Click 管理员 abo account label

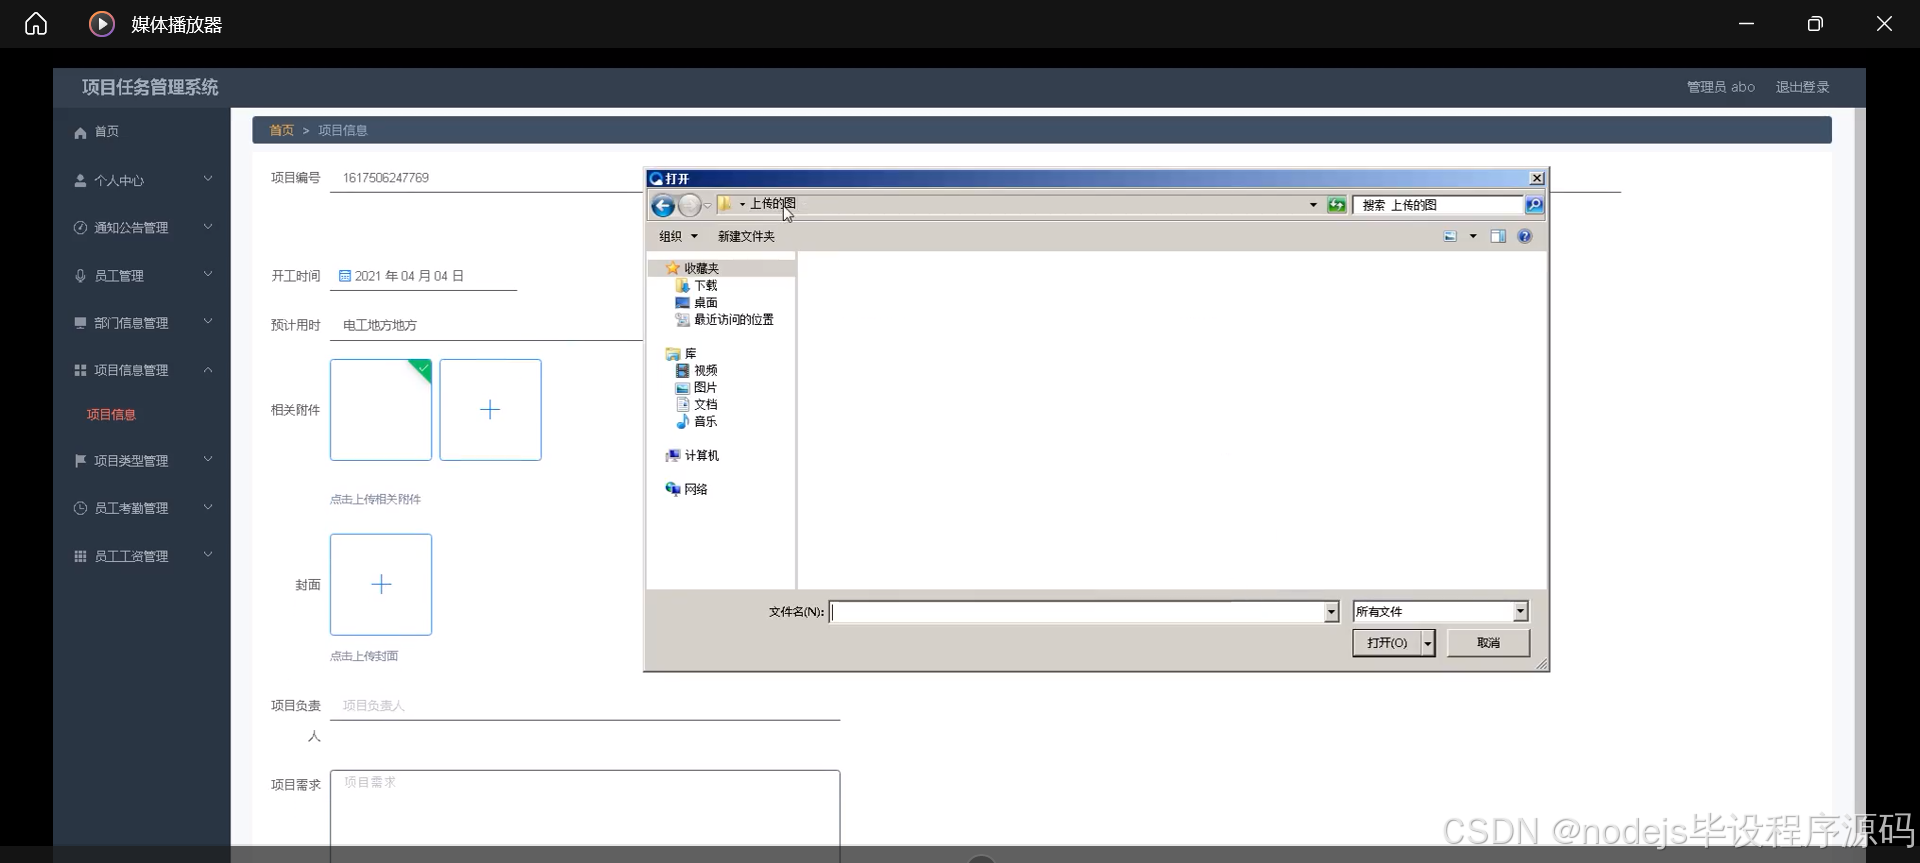click(x=1720, y=87)
